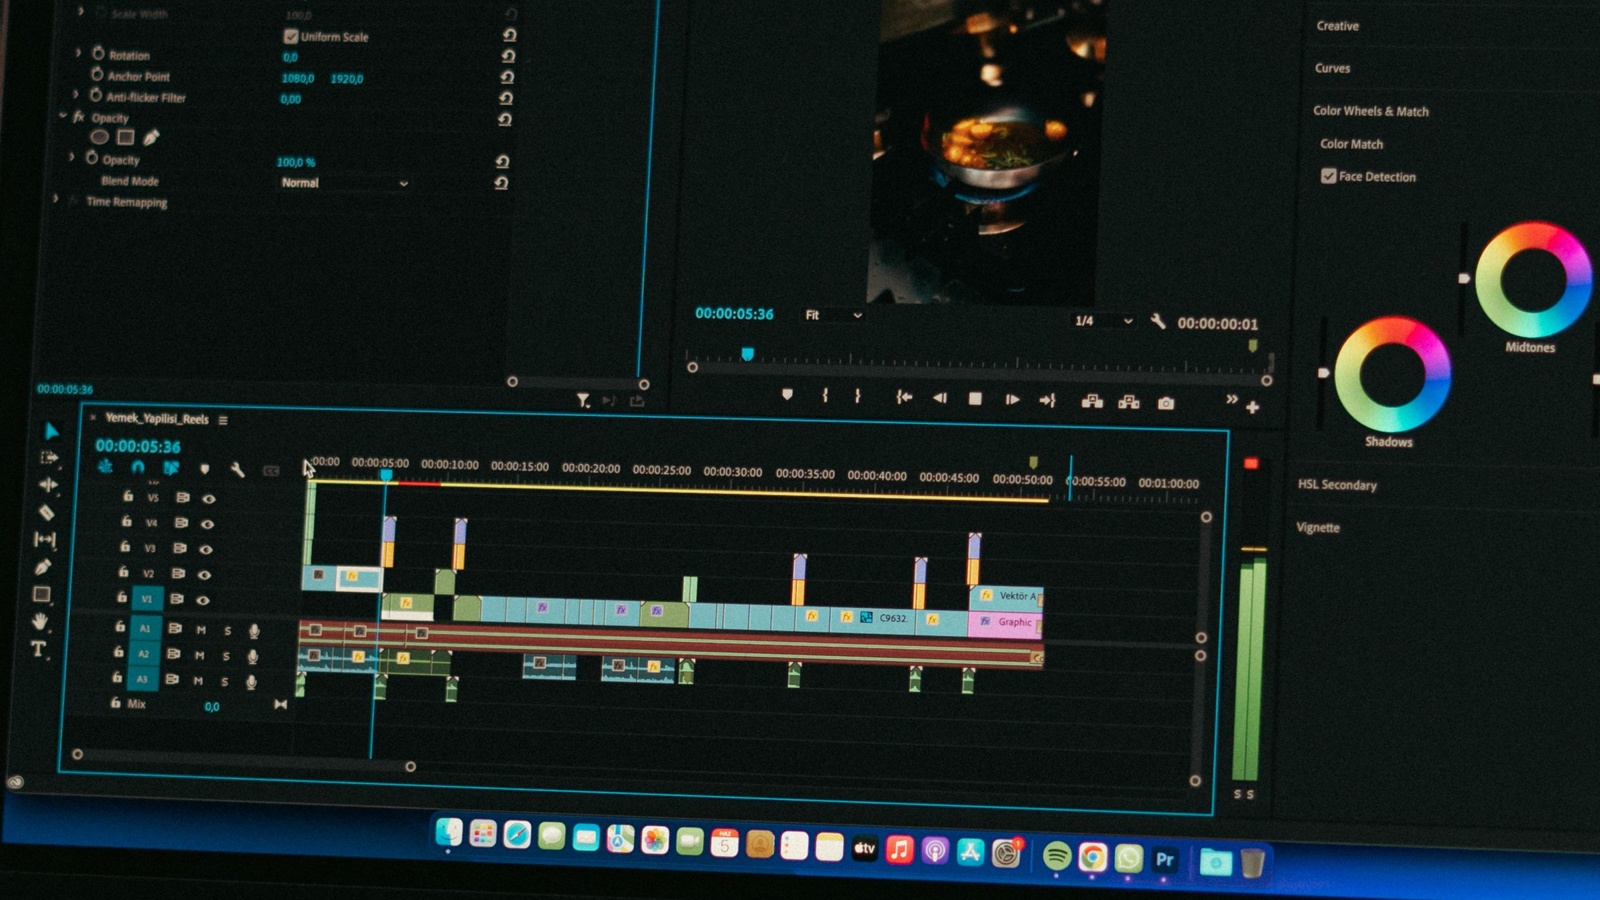Open the 1/4 playback resolution dropdown
This screenshot has width=1600, height=900.
click(1103, 321)
